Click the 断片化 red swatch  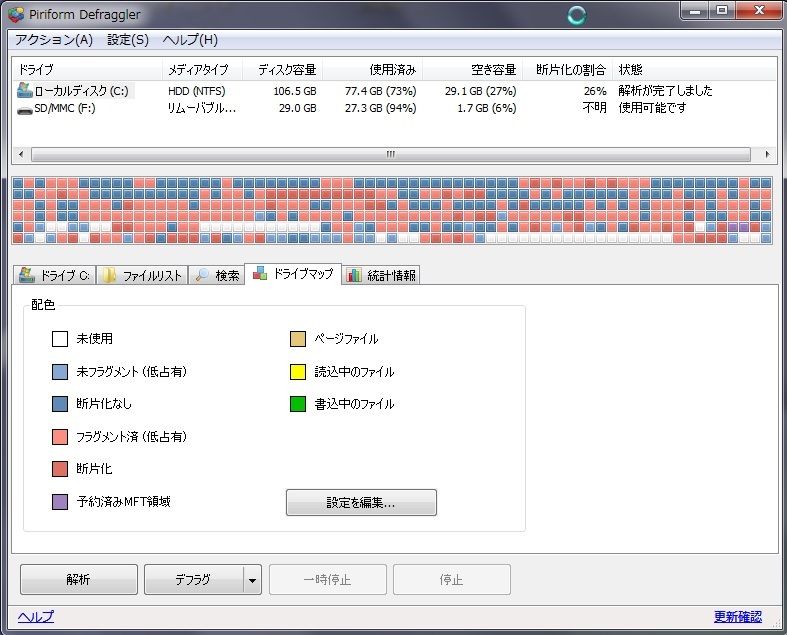[x=60, y=469]
